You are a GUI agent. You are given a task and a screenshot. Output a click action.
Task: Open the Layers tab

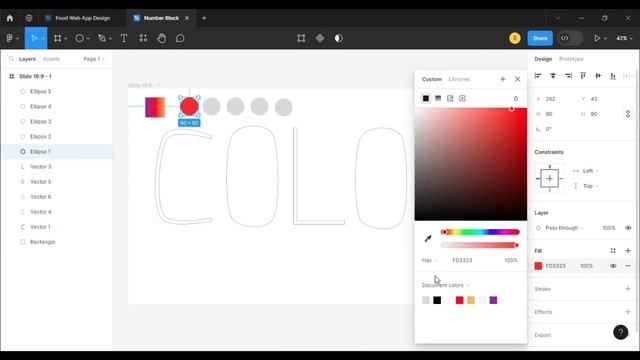click(x=27, y=59)
